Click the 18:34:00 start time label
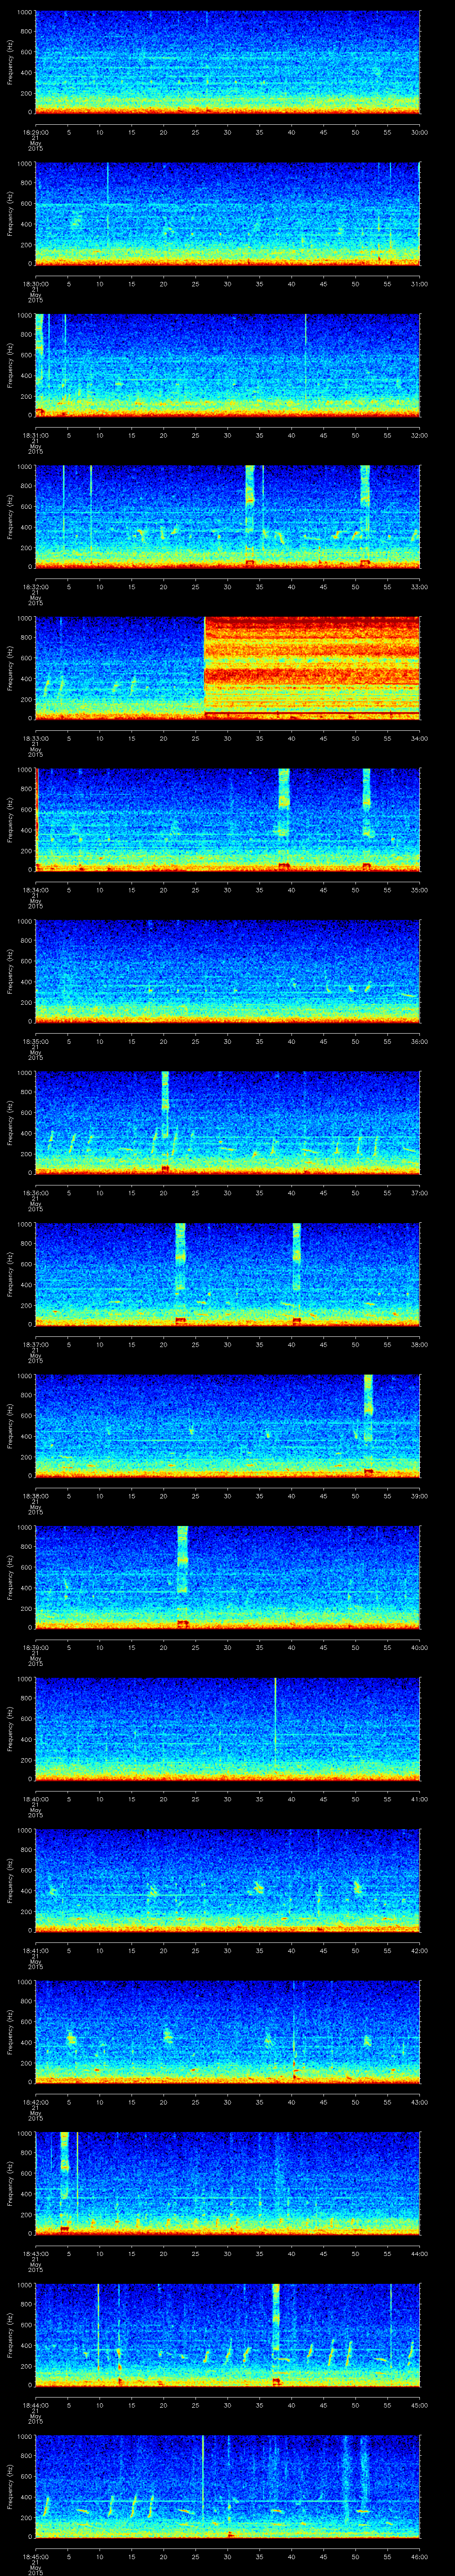 [35, 890]
